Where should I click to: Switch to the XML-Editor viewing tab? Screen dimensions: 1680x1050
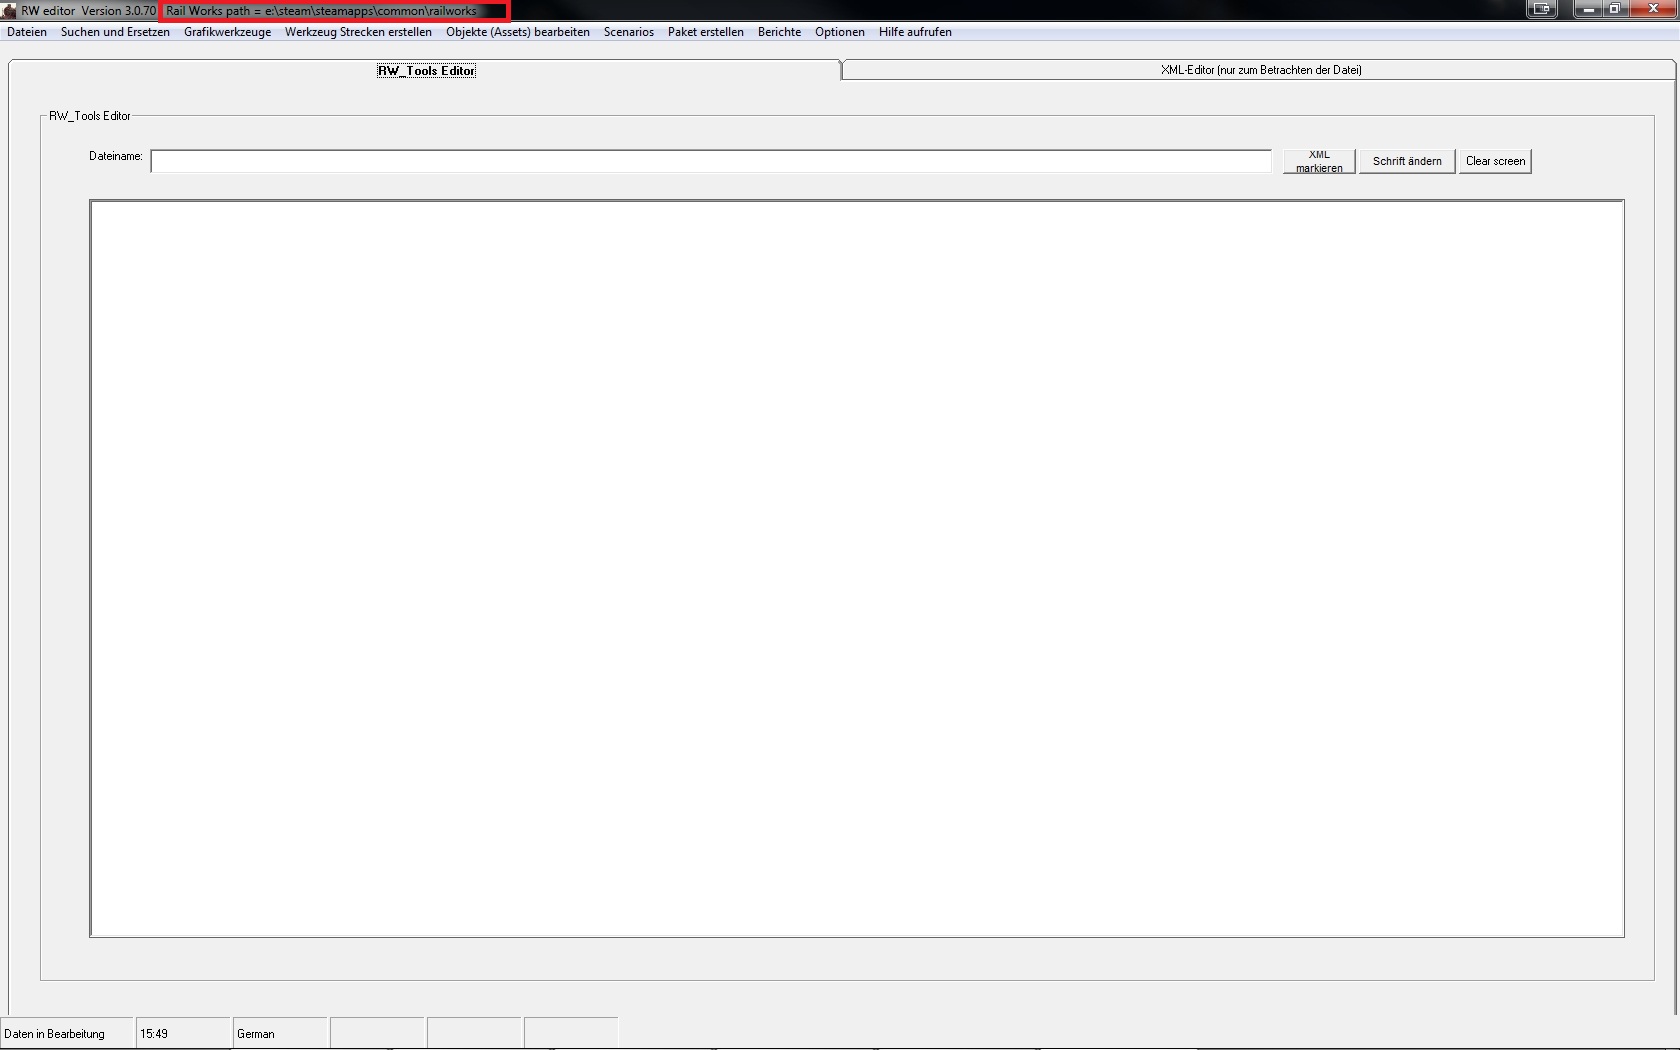click(1260, 70)
